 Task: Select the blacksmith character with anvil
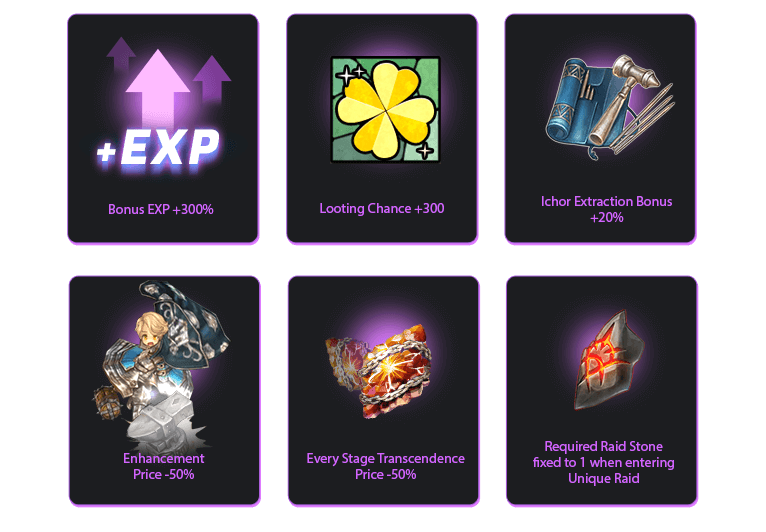click(161, 365)
